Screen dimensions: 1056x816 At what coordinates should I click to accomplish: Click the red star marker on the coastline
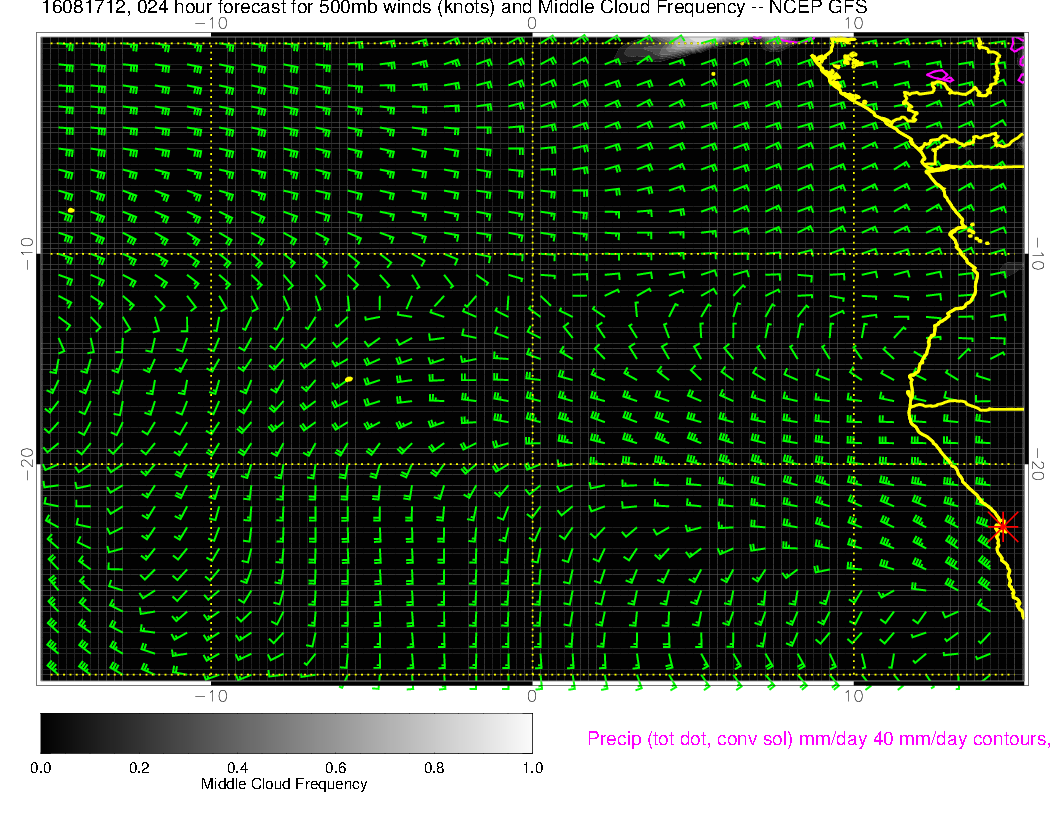click(1003, 526)
